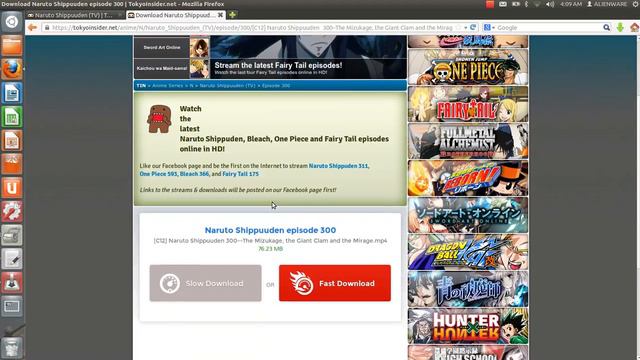Open Ubuntu Software Center from the dock
This screenshot has height=360, width=640.
pyautogui.click(x=11, y=164)
